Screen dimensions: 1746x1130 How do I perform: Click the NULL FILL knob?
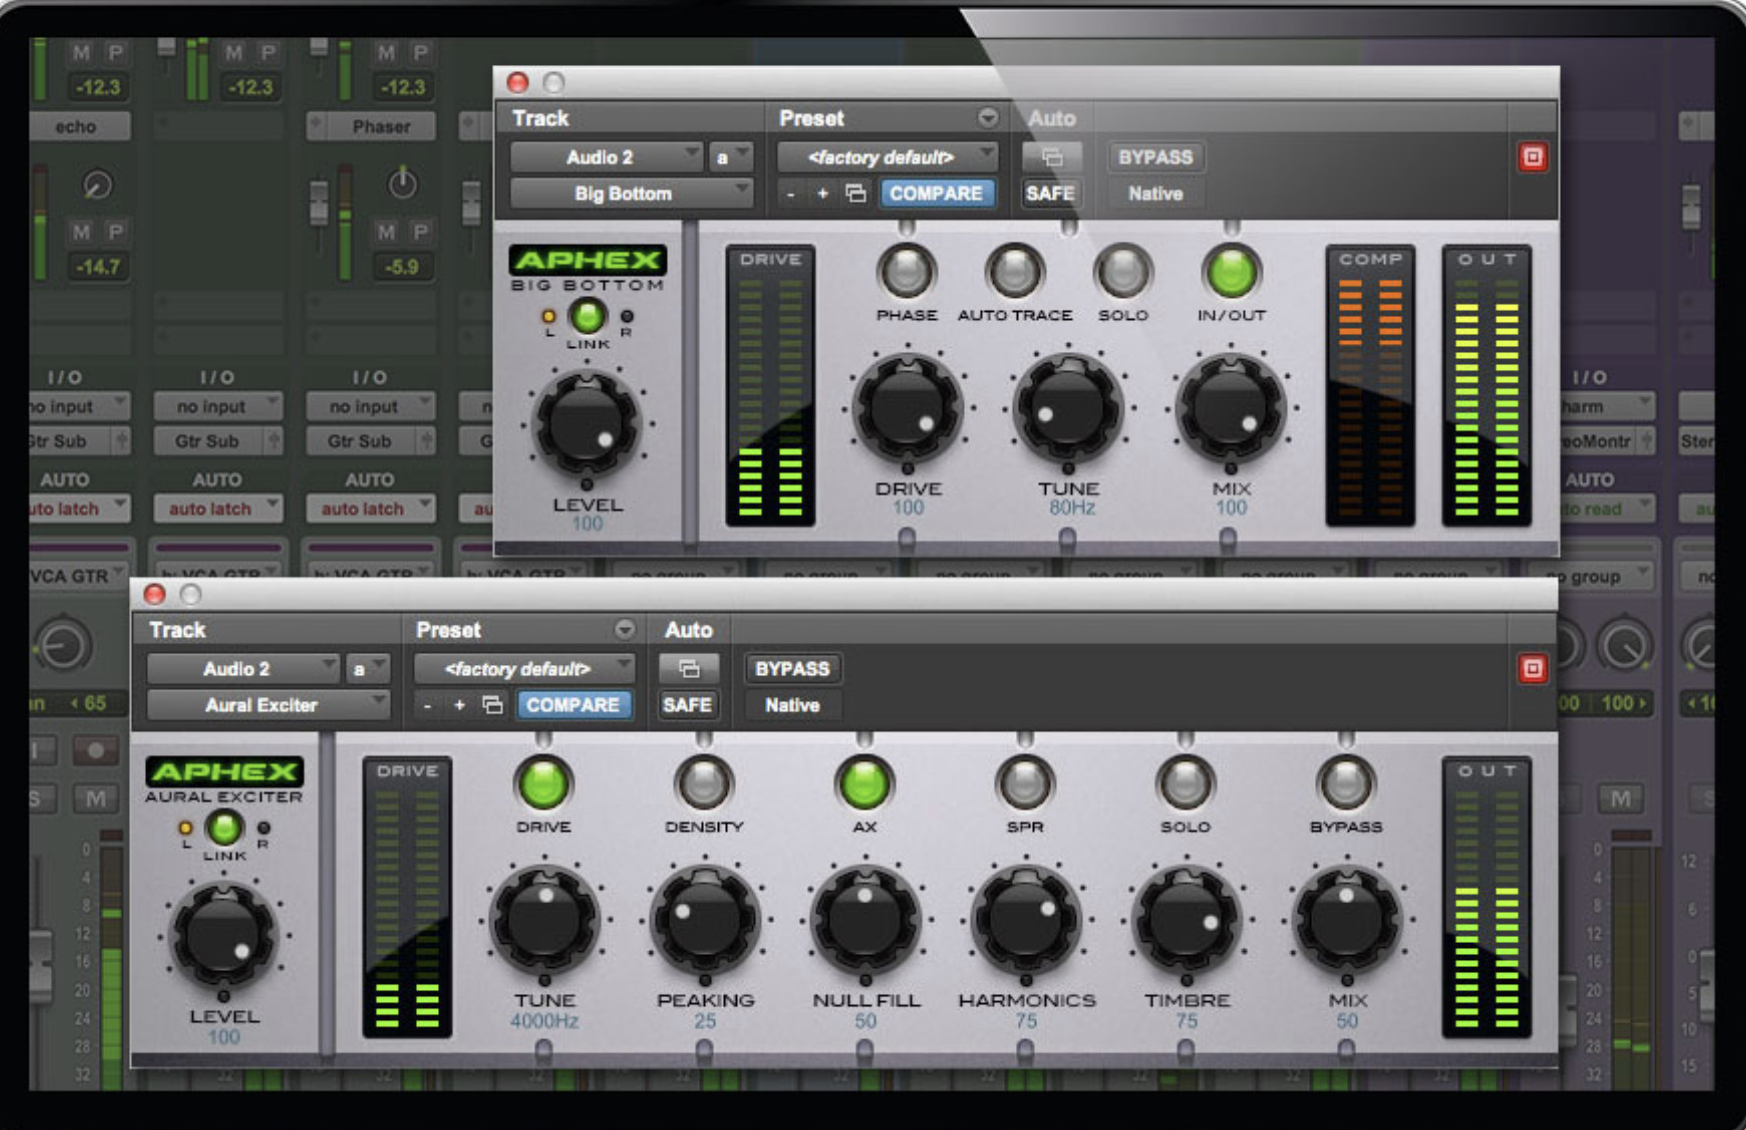[865, 920]
